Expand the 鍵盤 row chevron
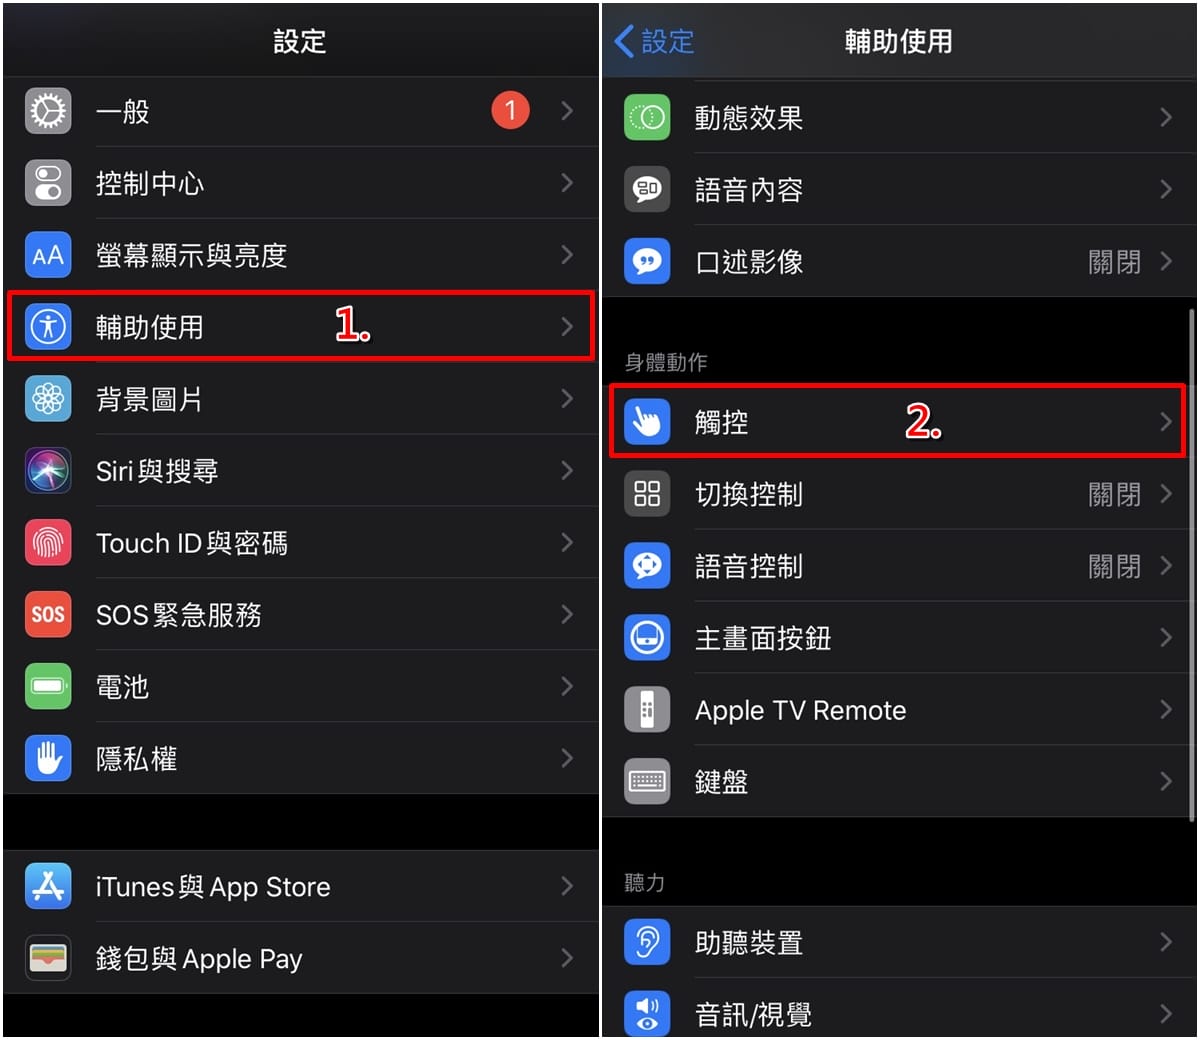This screenshot has height=1040, width=1200. (x=1166, y=781)
